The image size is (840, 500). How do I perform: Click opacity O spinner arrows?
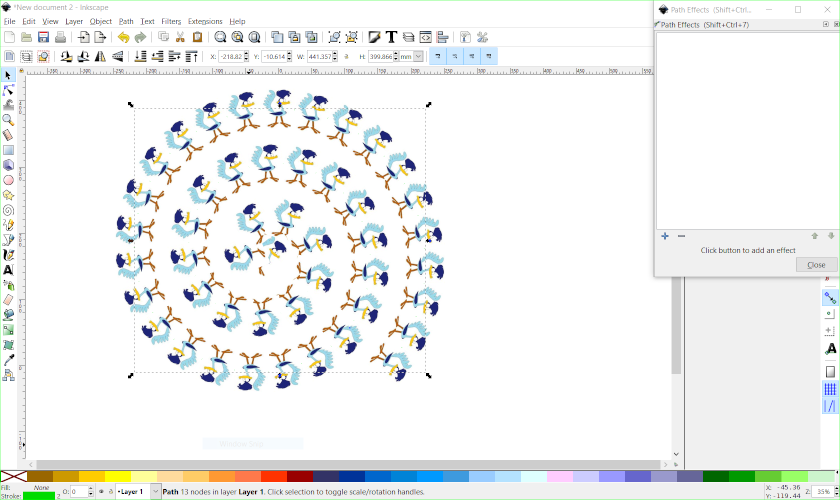[91, 491]
